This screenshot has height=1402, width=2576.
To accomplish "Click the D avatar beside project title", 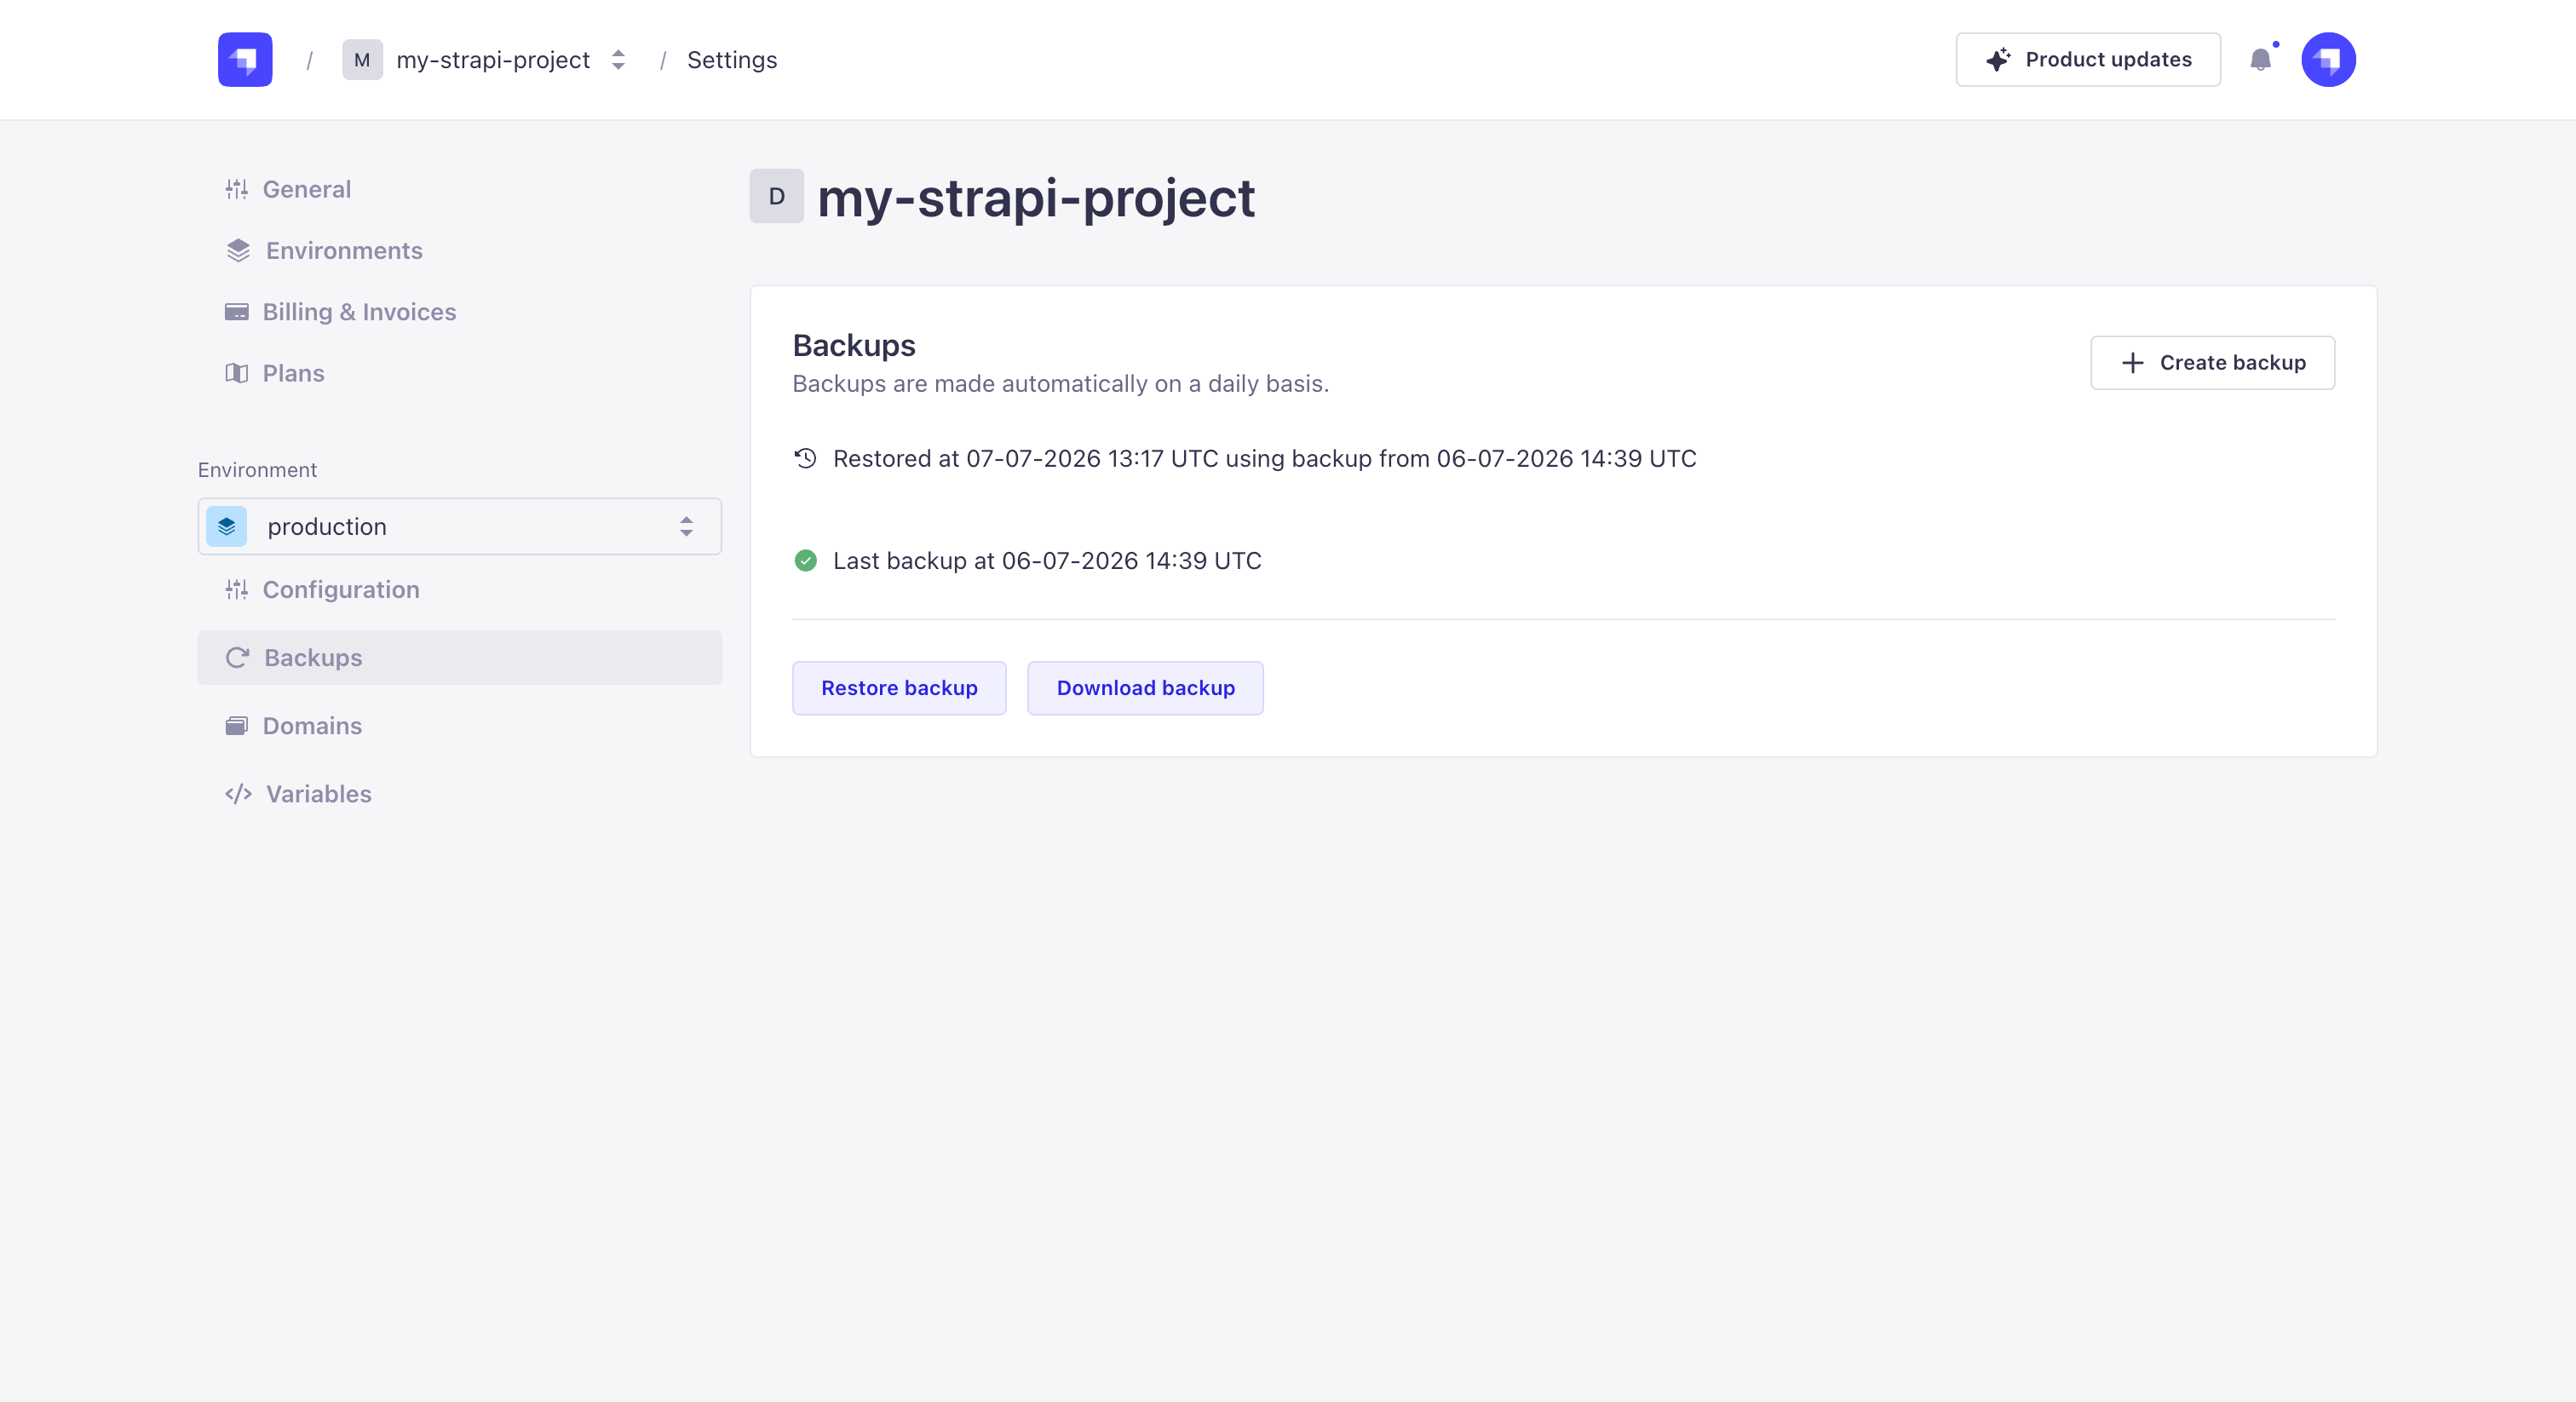I will pyautogui.click(x=776, y=196).
